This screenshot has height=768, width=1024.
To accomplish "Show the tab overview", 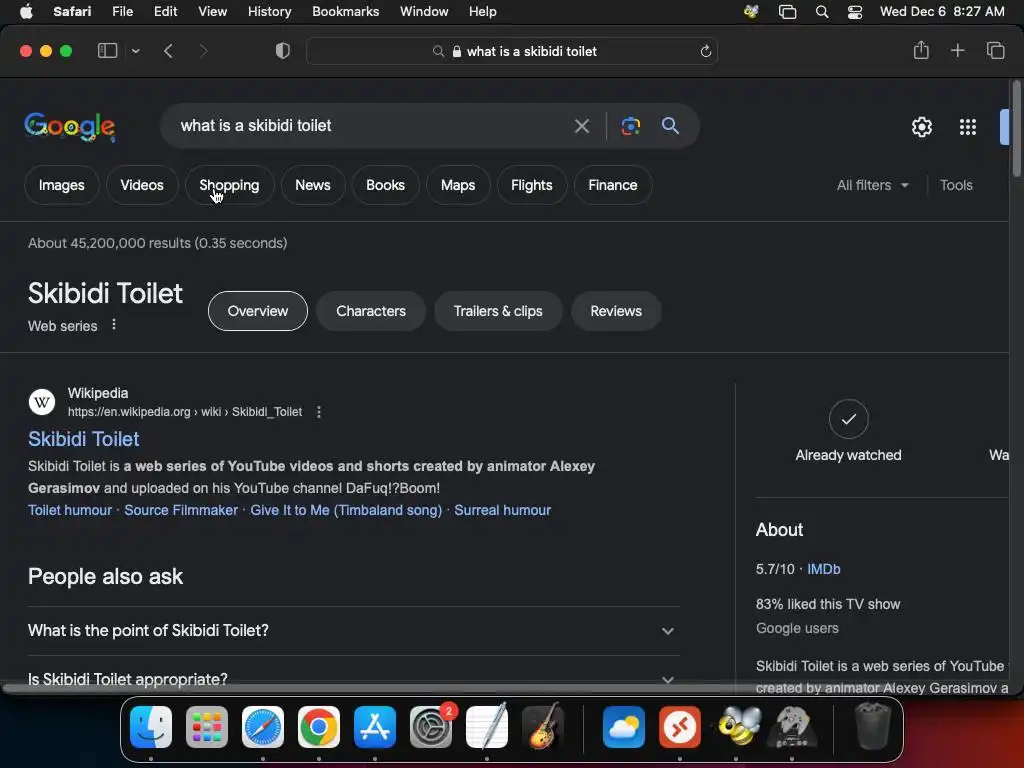I will point(995,50).
